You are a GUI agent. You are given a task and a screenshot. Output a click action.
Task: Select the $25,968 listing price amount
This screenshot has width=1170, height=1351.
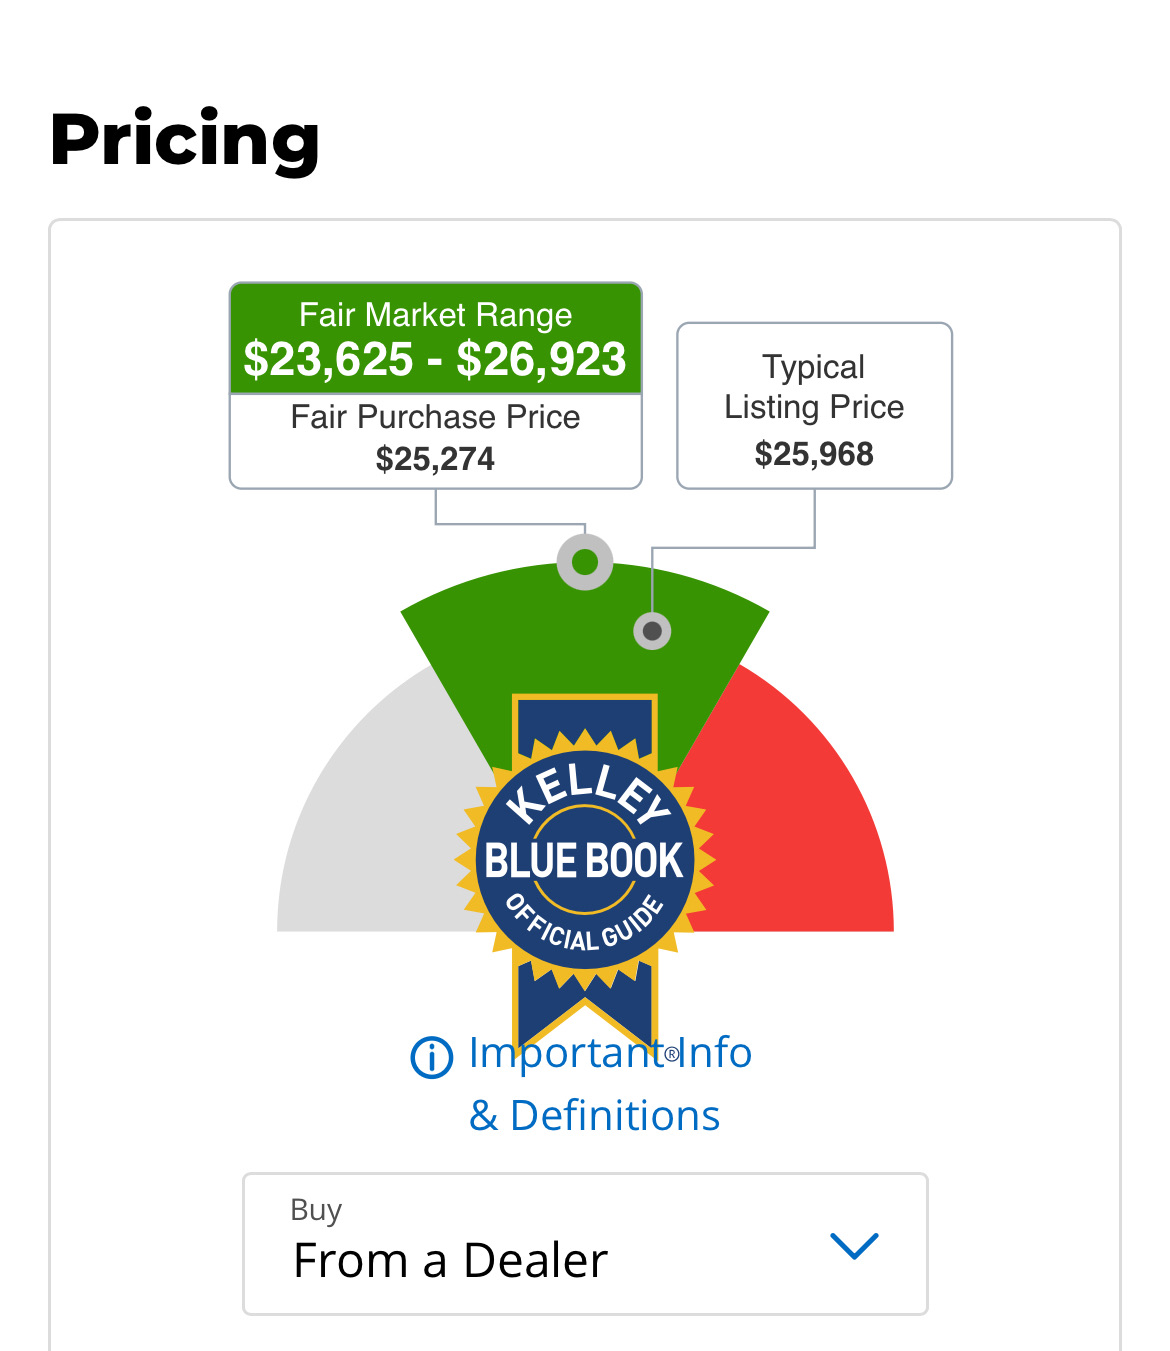point(814,454)
